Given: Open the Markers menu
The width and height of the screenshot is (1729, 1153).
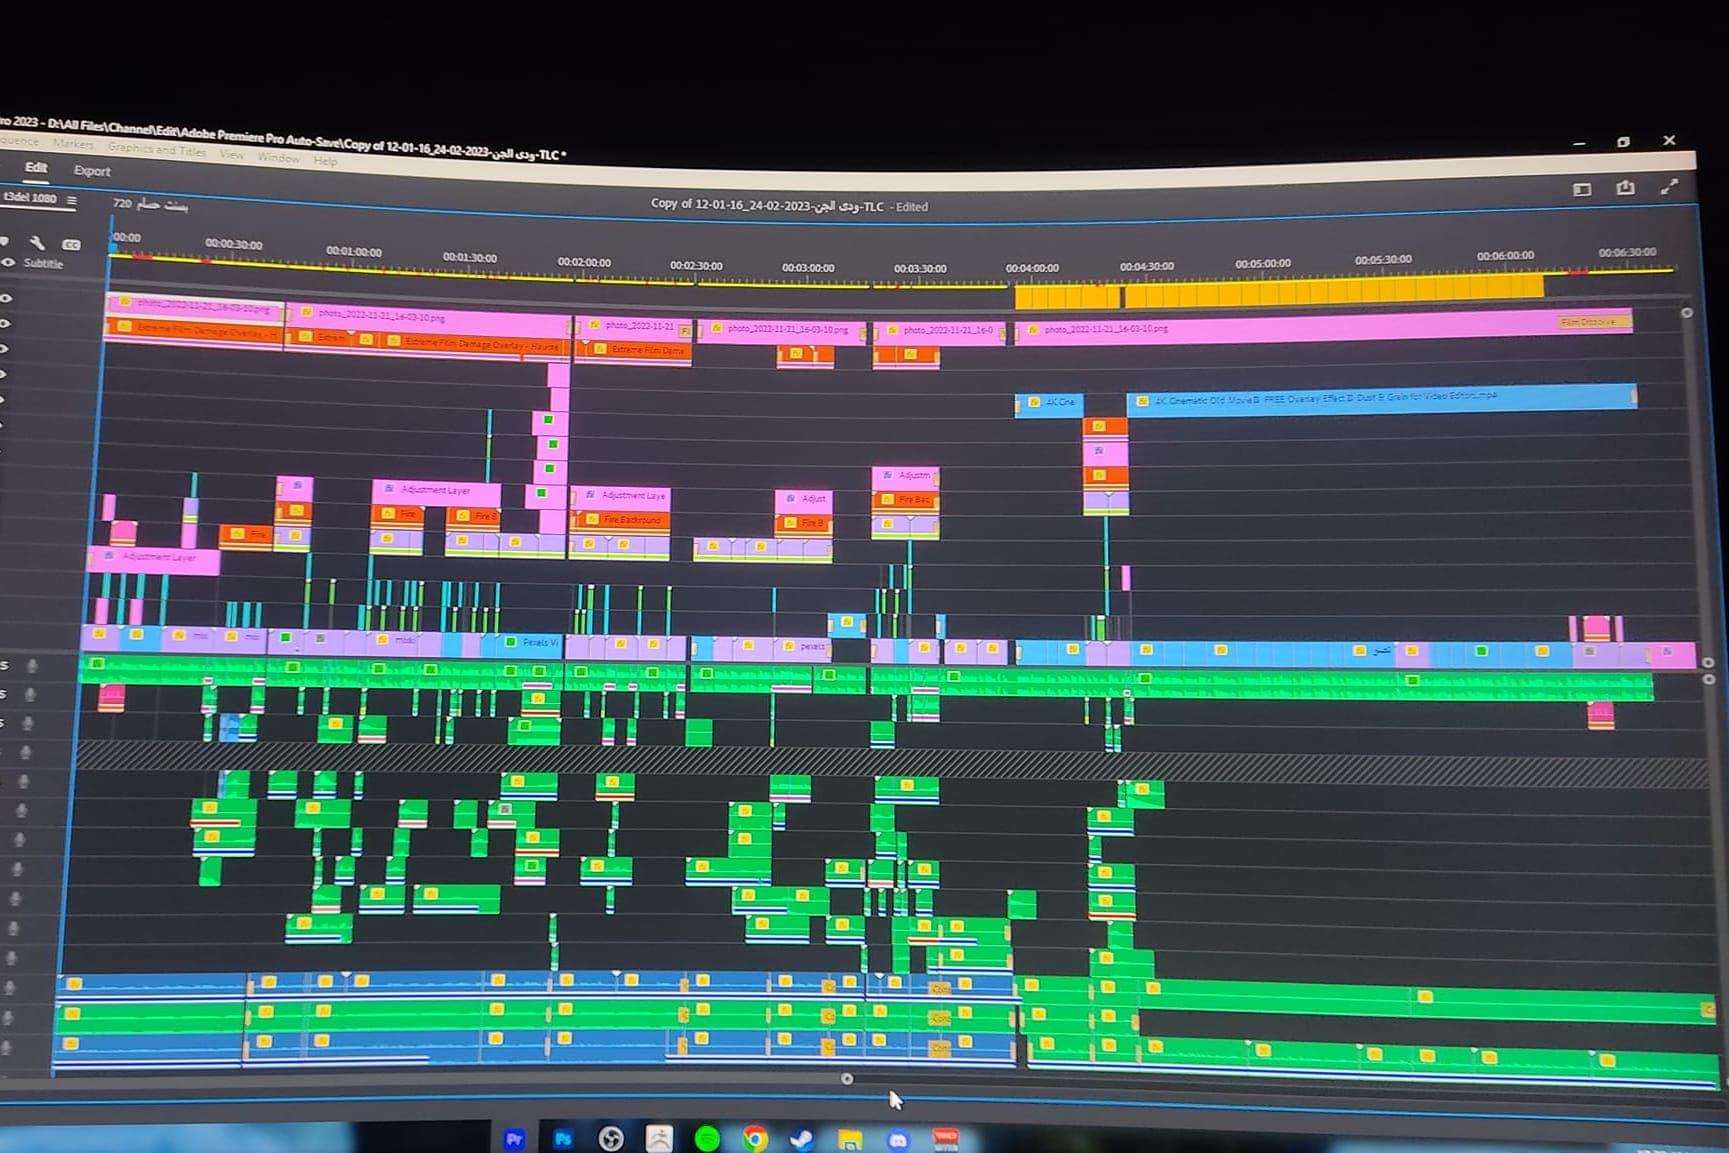Looking at the screenshot, I should (73, 144).
